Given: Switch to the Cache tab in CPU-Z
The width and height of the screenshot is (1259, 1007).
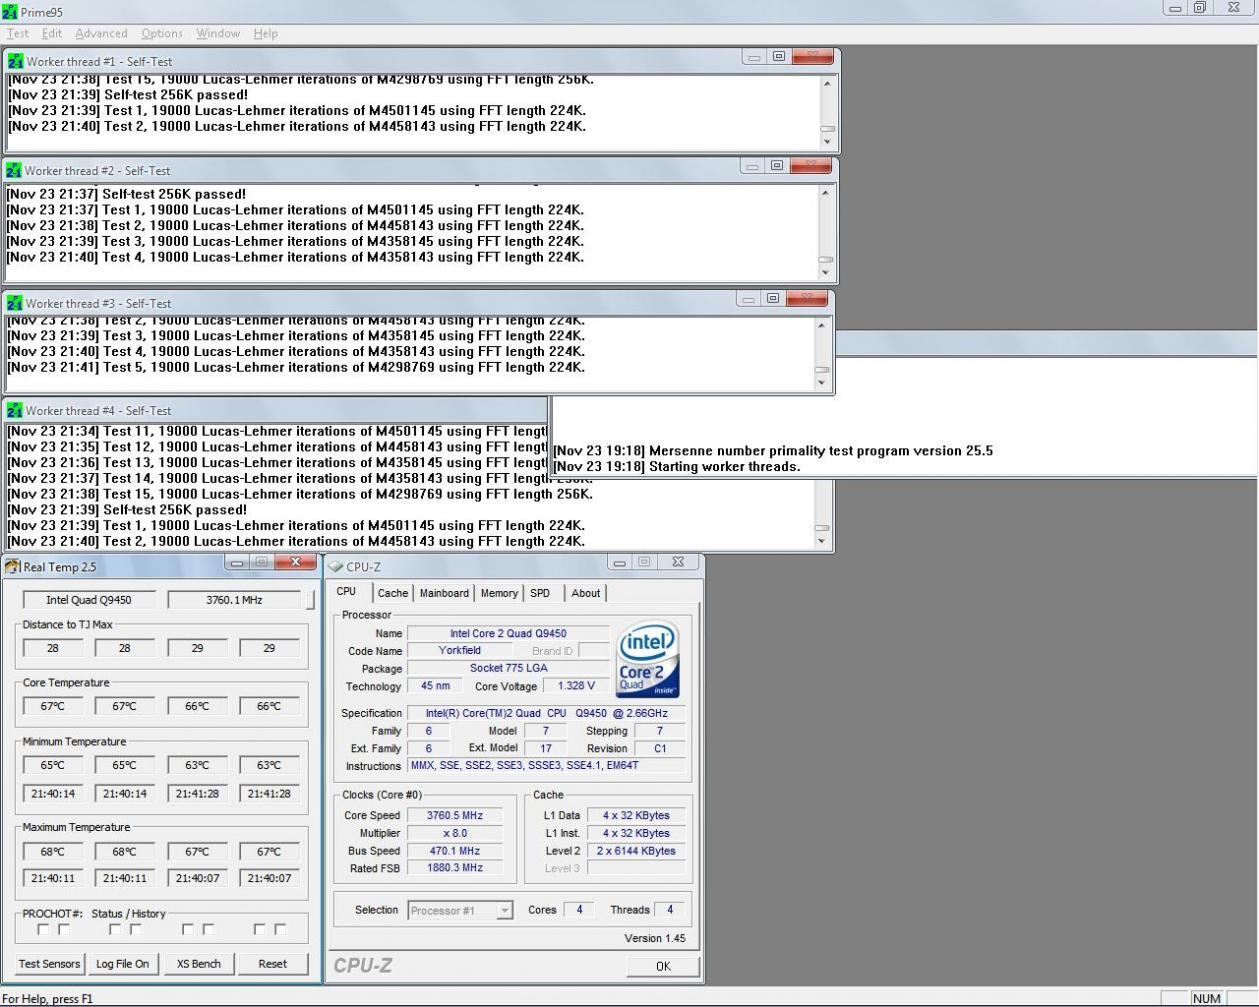Looking at the screenshot, I should pyautogui.click(x=393, y=593).
